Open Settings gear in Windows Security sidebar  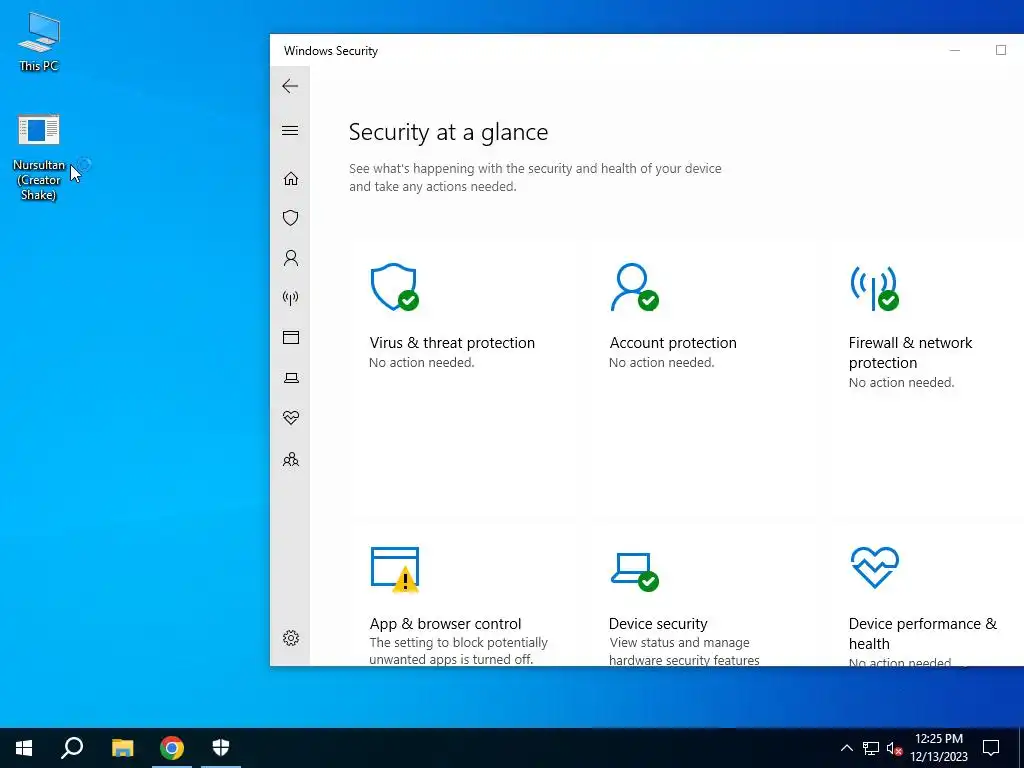pos(291,638)
